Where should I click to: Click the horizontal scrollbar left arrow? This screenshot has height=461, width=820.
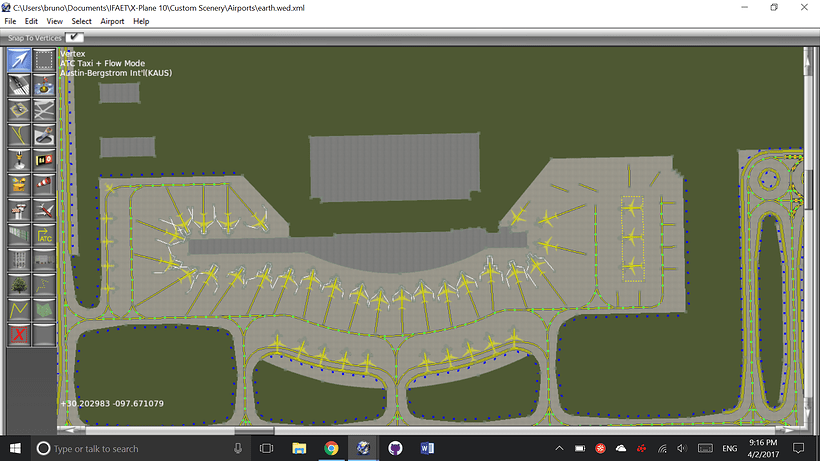[x=70, y=431]
